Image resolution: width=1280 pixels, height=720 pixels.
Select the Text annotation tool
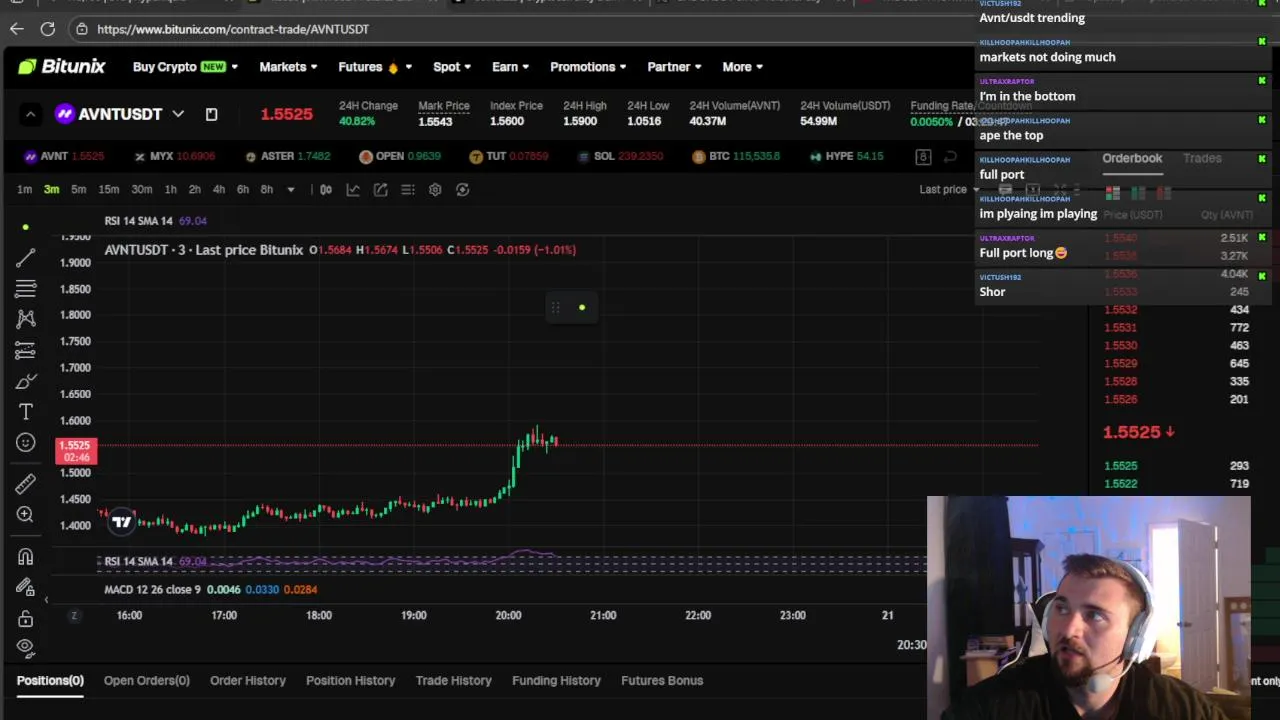pos(26,412)
